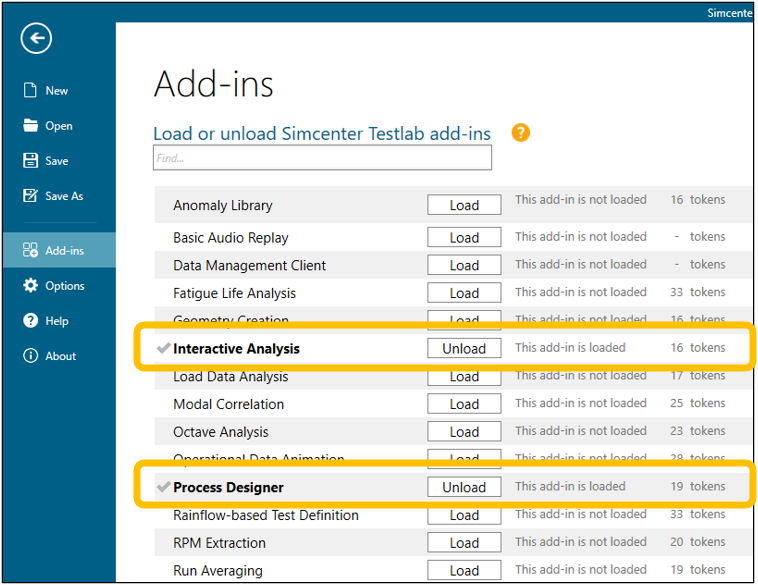Load the Modal Correlation add-in
This screenshot has width=758, height=585.
point(464,404)
